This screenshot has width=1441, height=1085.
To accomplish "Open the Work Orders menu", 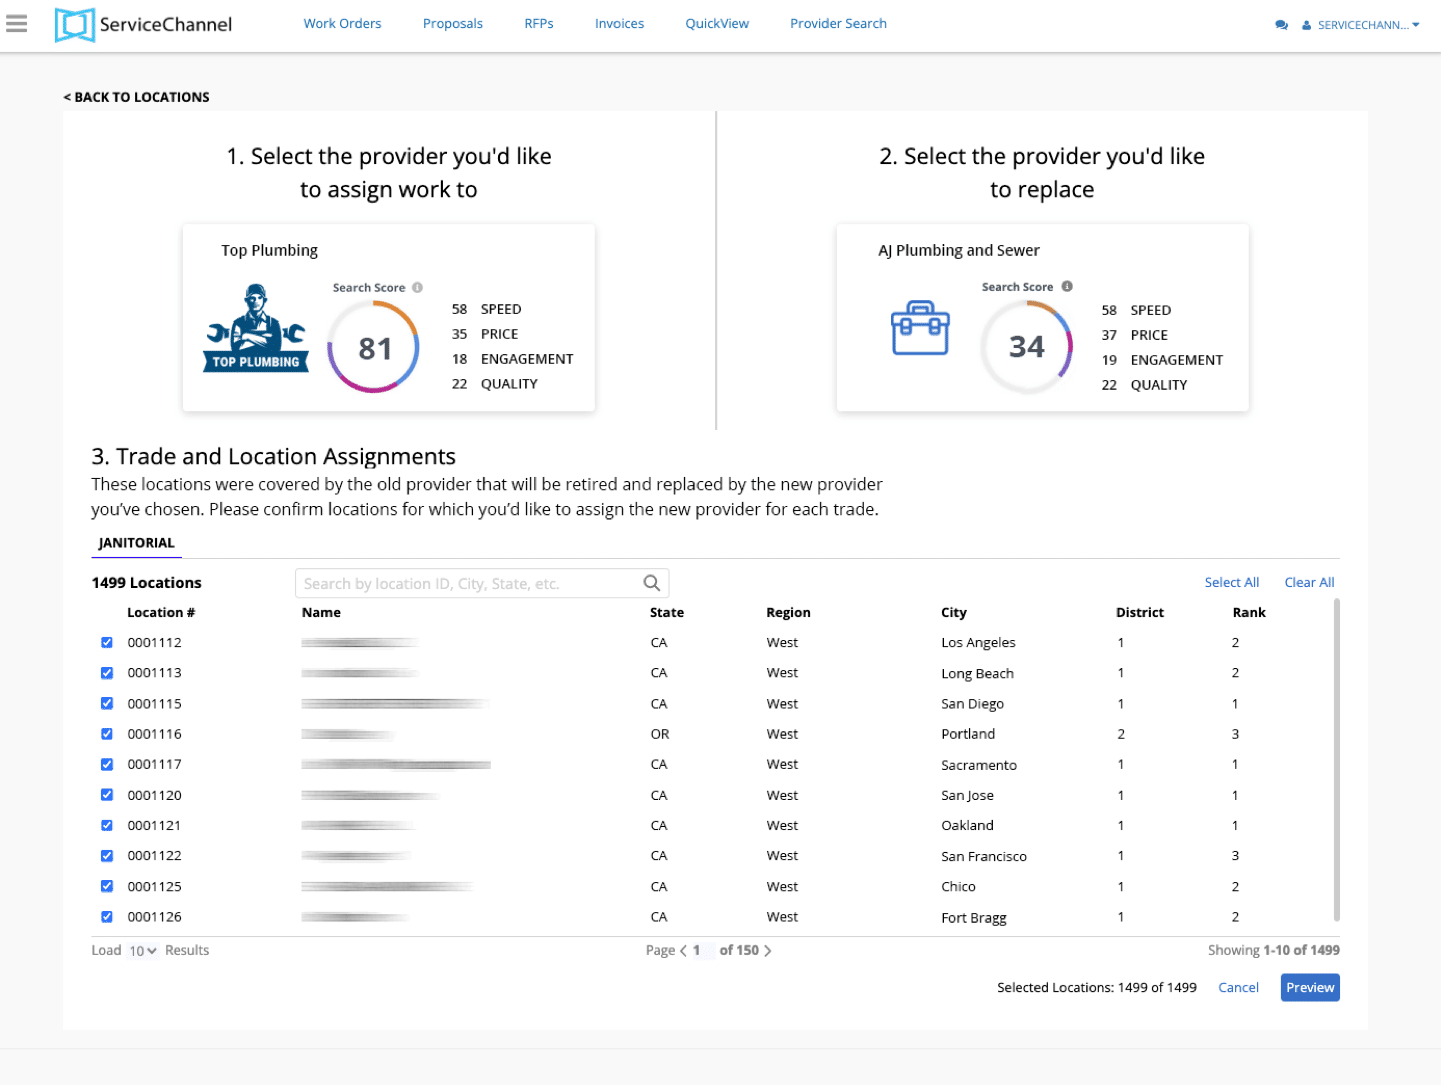I will [x=342, y=23].
